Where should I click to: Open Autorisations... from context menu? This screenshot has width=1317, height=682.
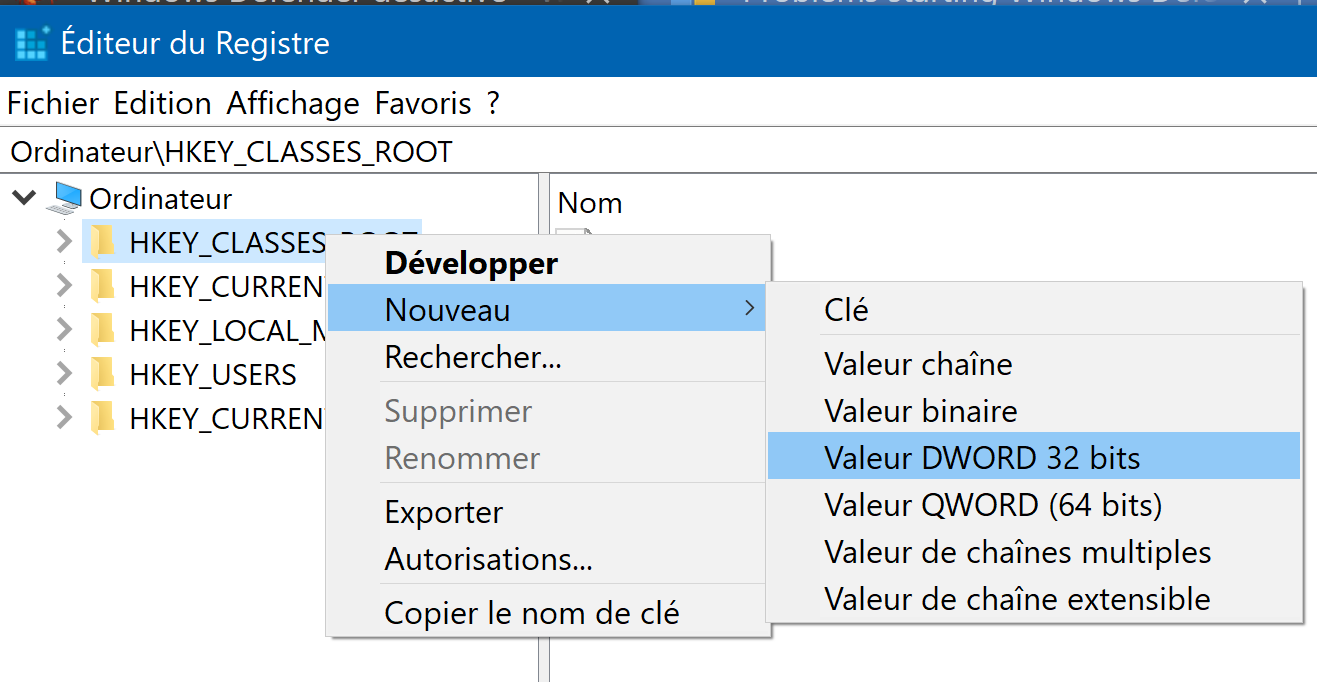click(x=488, y=559)
